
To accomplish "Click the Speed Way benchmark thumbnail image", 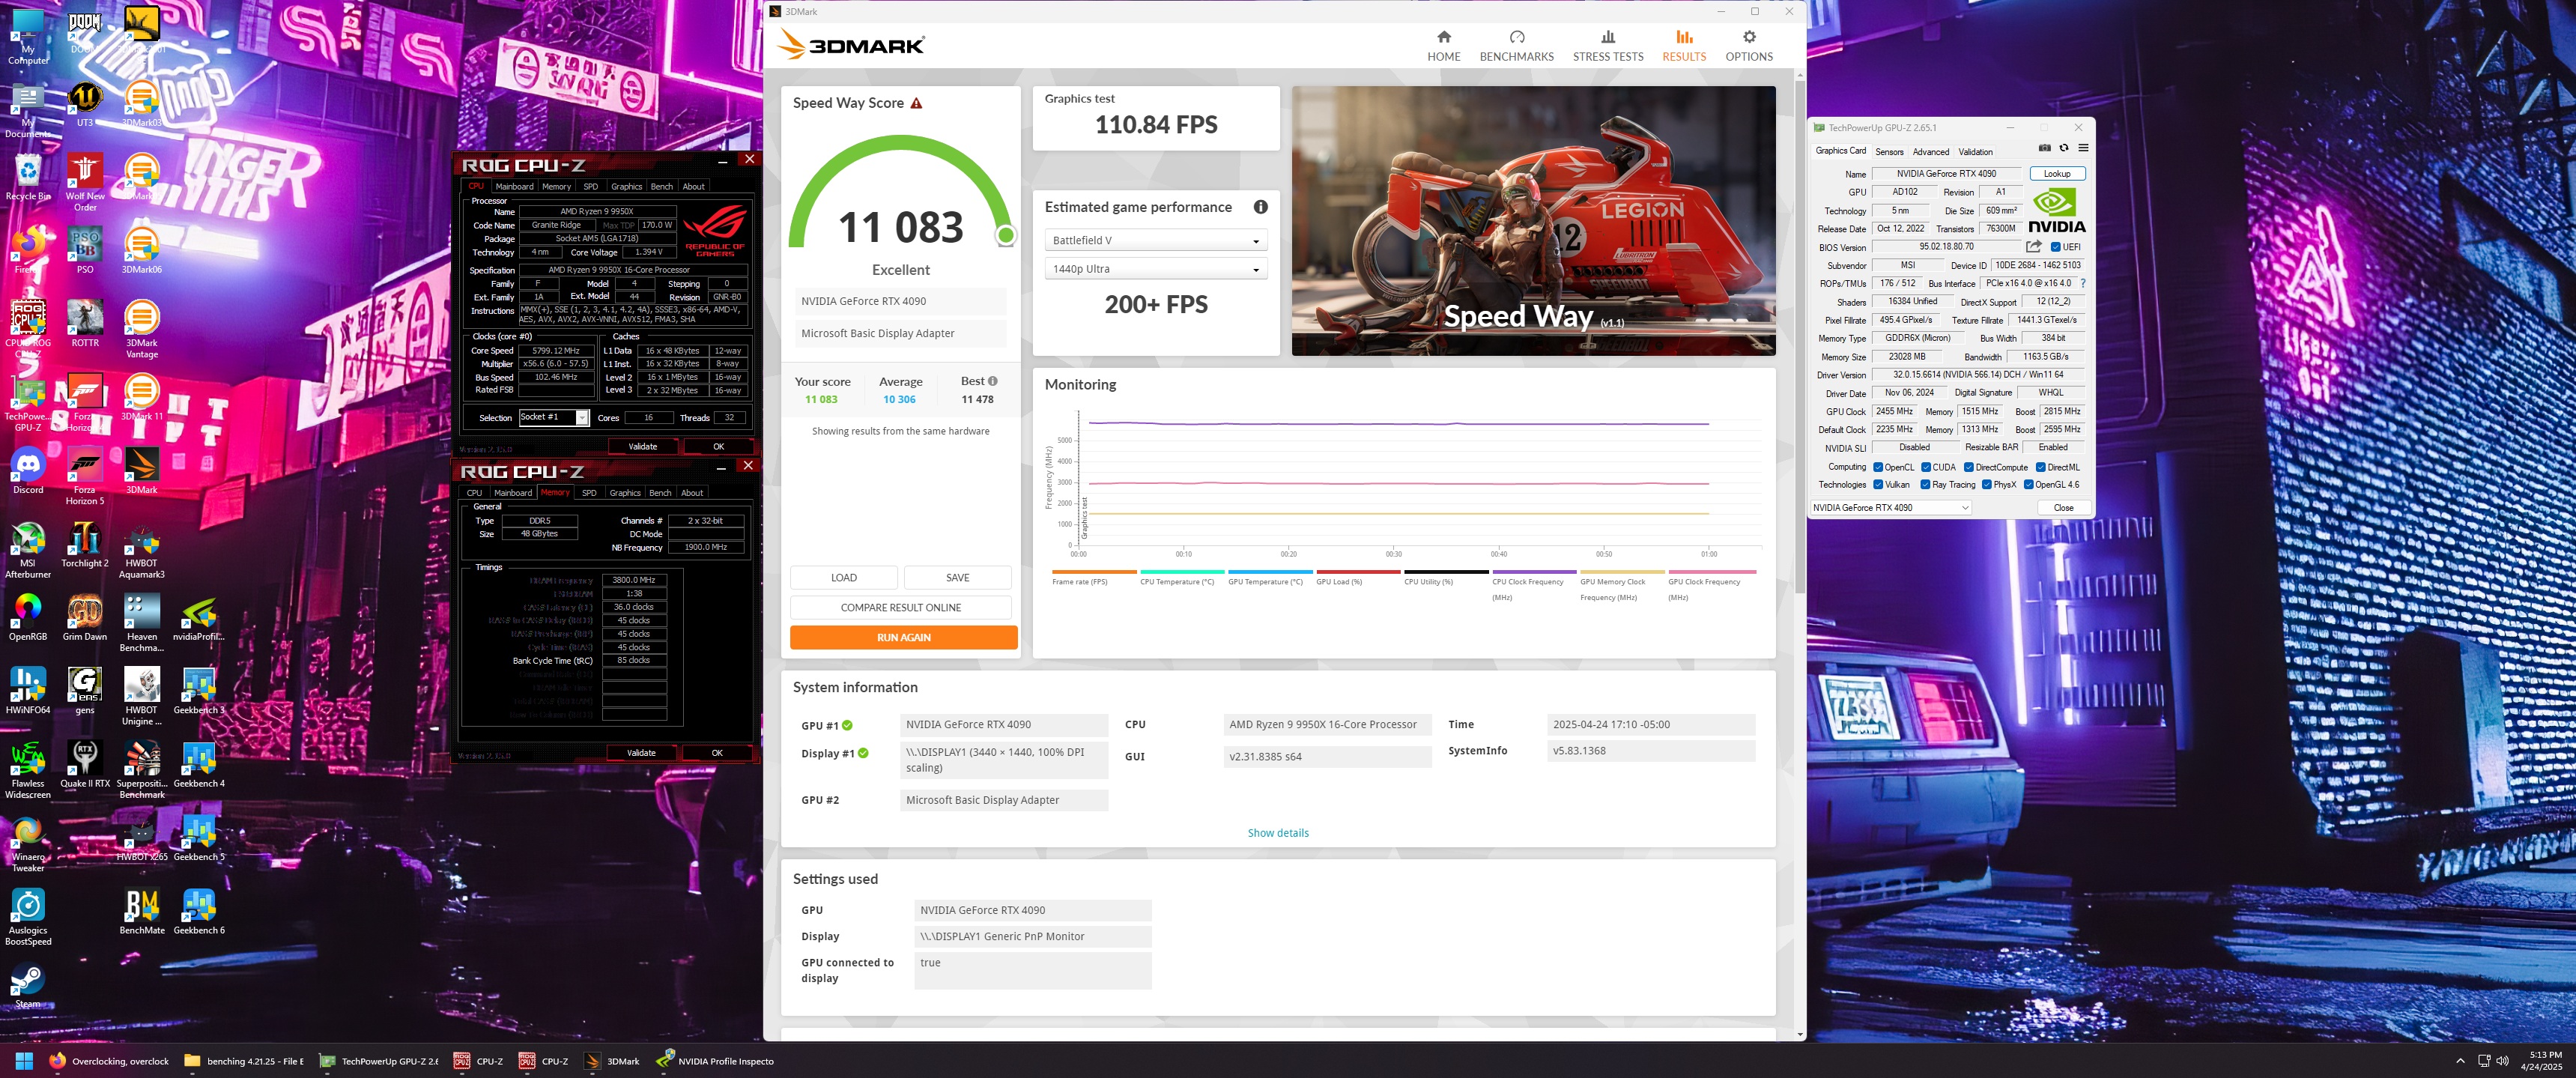I will tap(1533, 221).
